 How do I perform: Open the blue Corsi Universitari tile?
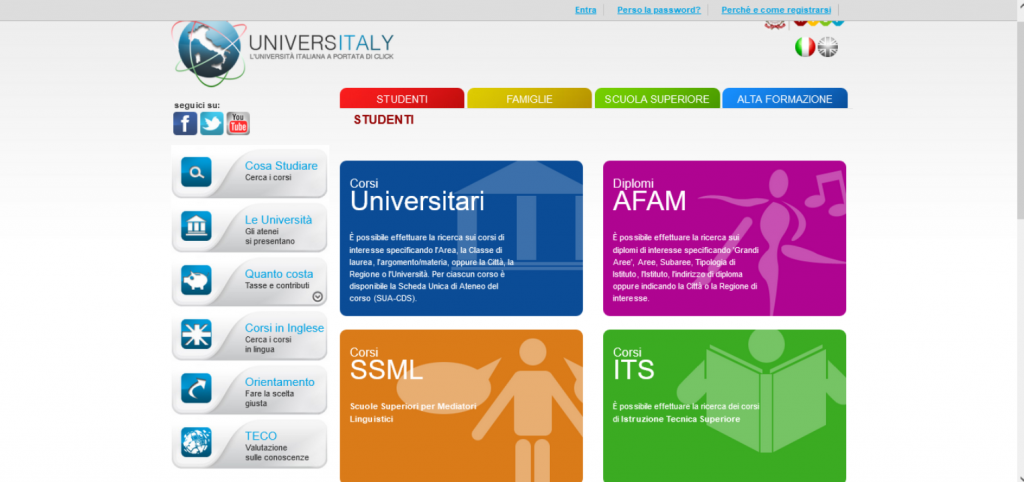tap(461, 238)
